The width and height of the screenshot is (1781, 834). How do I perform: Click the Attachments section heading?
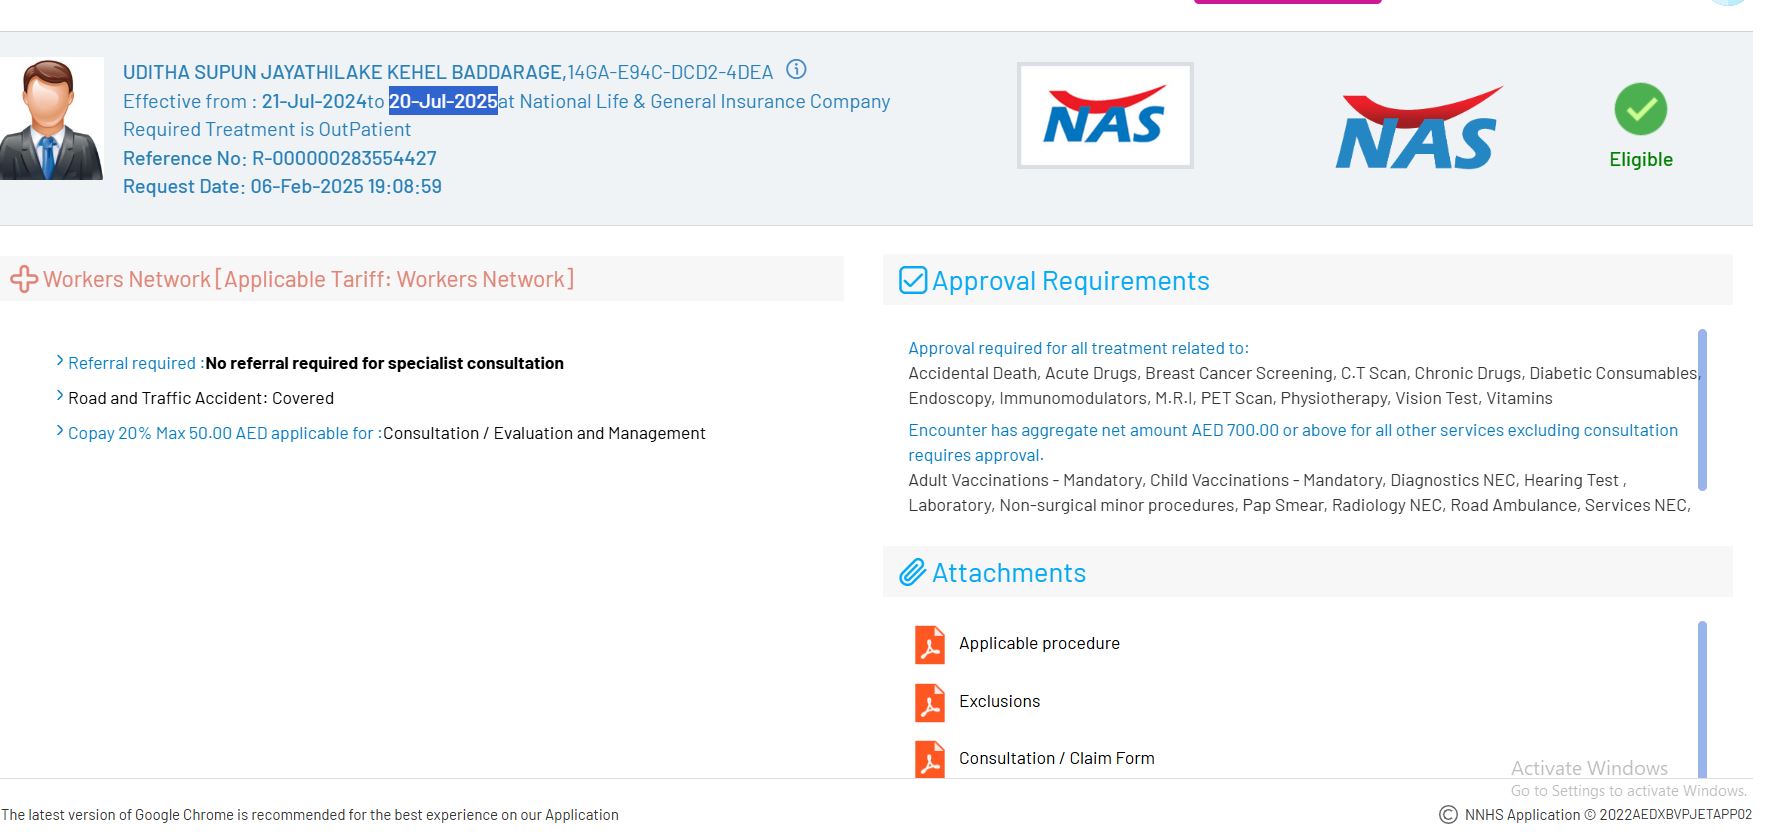point(1008,573)
